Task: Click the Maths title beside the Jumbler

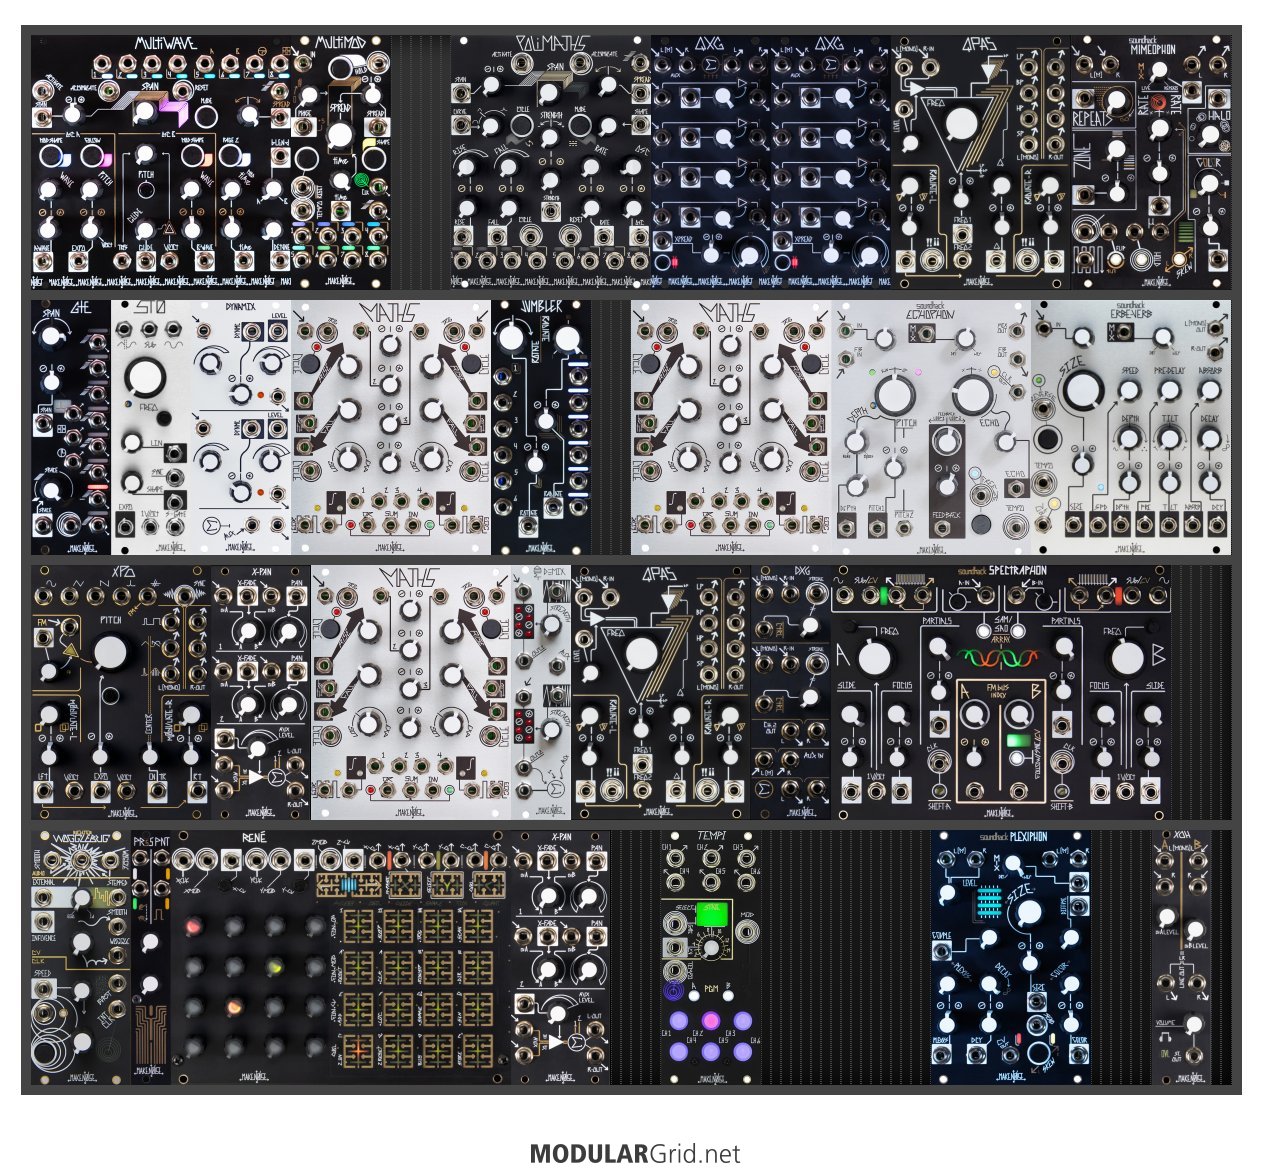Action: coord(390,314)
